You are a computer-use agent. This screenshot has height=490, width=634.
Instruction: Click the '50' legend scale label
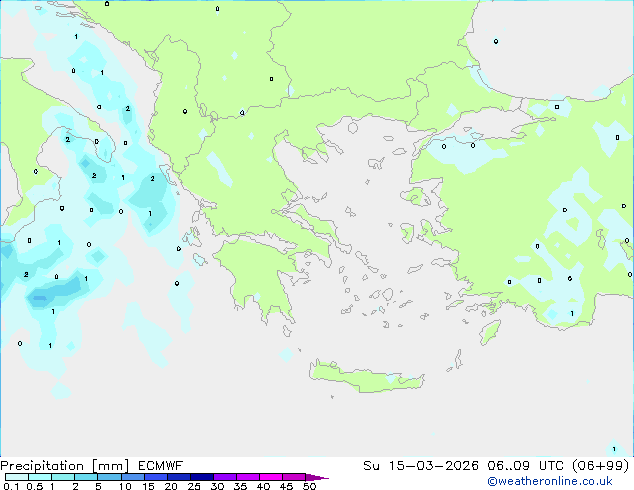coord(309,486)
